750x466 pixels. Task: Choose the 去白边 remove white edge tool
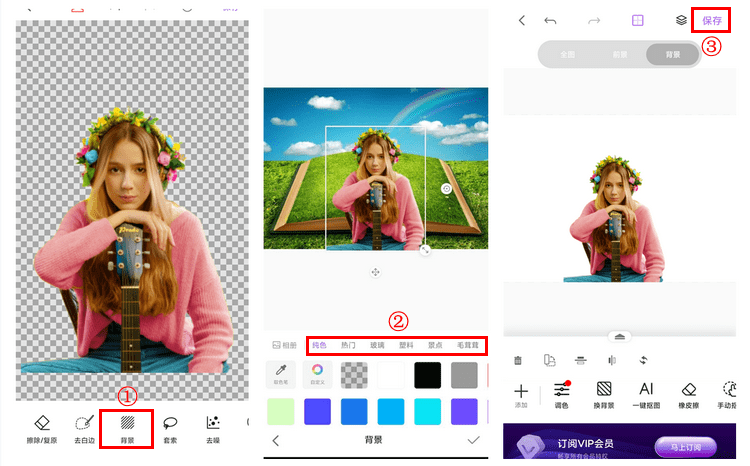tap(84, 428)
